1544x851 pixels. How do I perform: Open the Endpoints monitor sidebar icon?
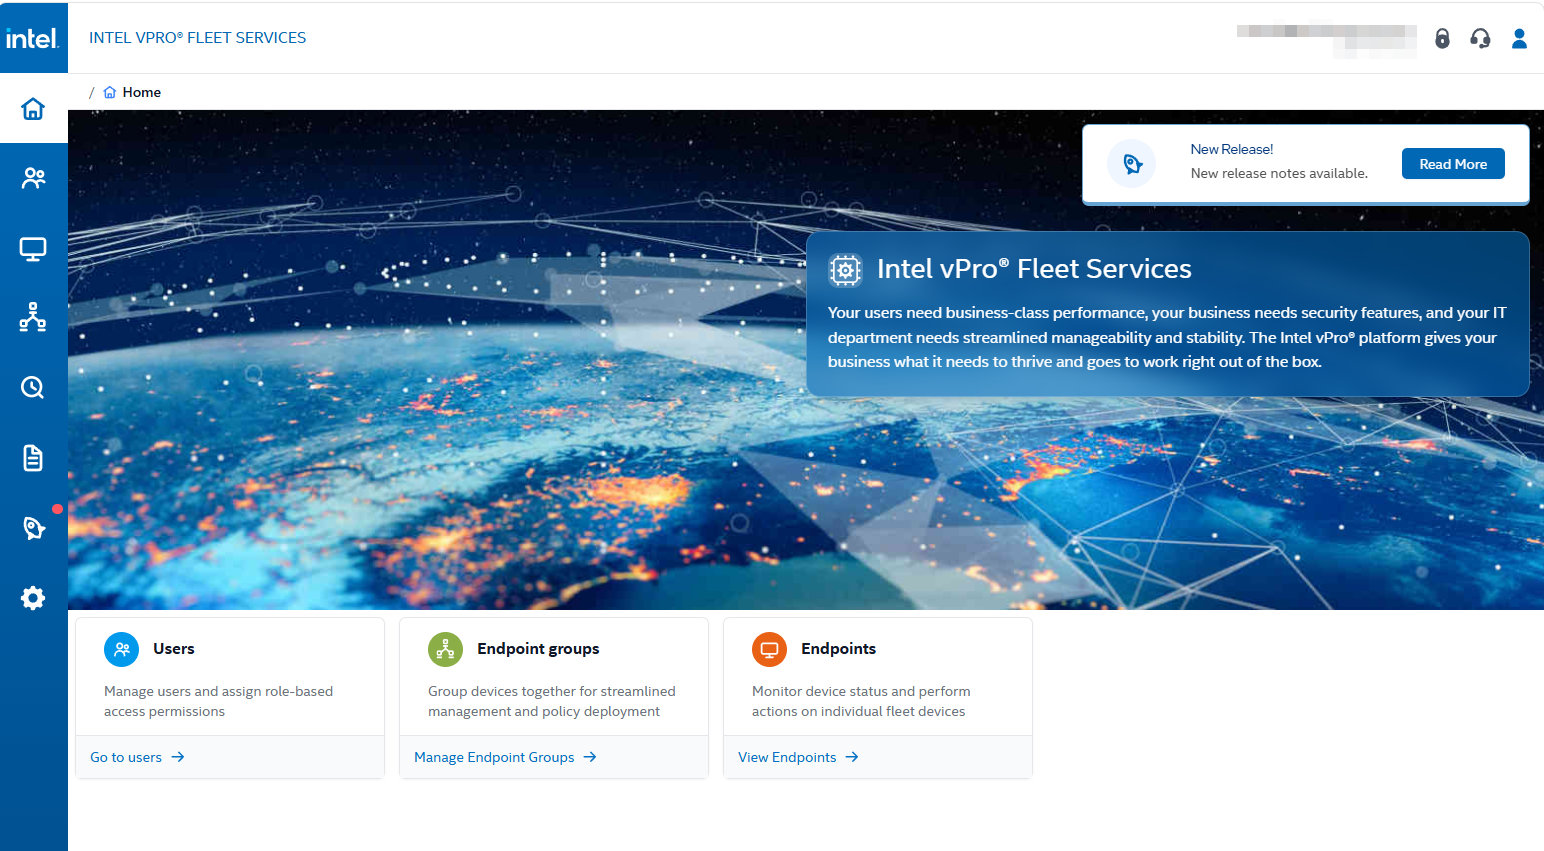[x=33, y=248]
